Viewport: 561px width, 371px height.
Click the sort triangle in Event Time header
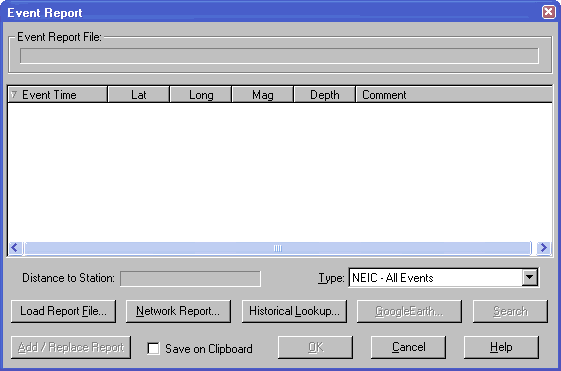click(14, 94)
